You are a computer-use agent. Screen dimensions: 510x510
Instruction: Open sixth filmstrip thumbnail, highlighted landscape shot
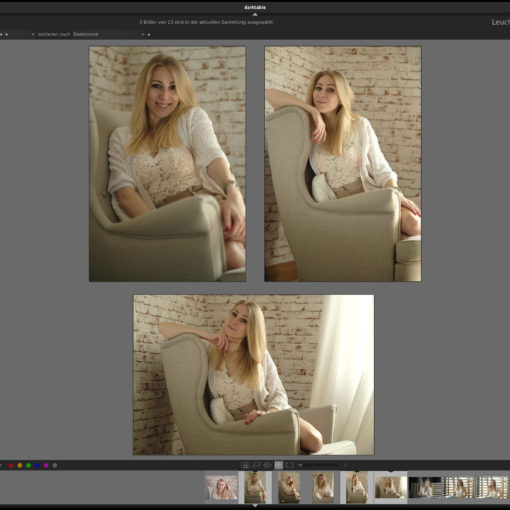[x=391, y=487]
